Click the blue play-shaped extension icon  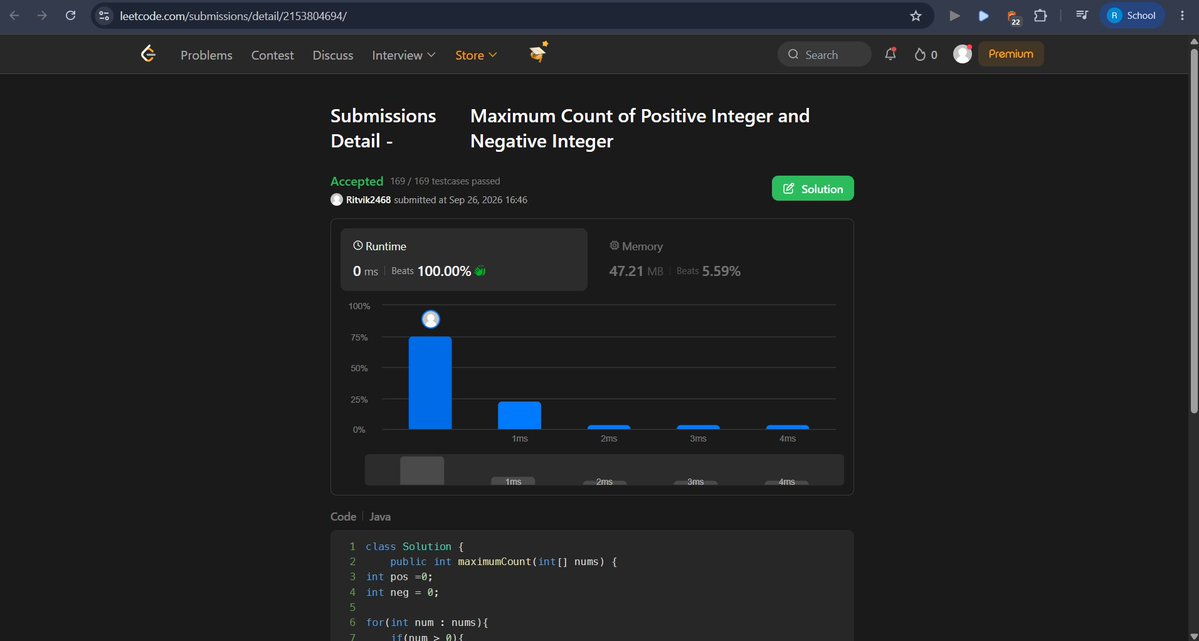tap(983, 15)
